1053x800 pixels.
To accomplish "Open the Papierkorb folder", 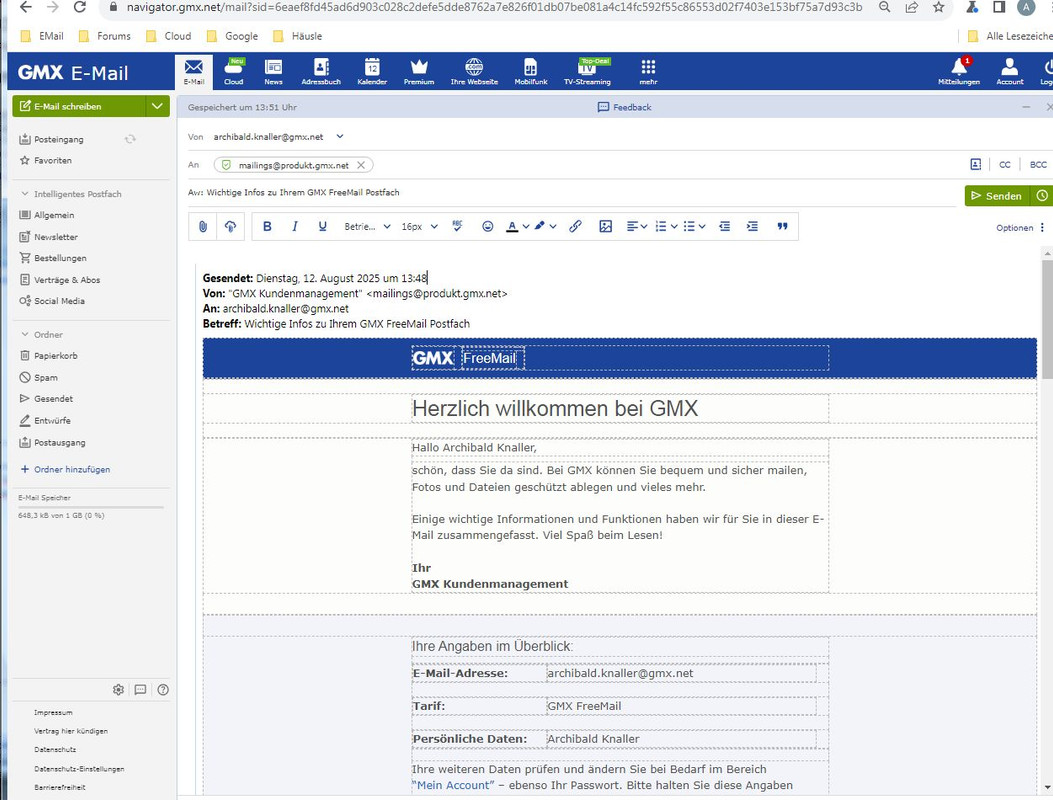I will (55, 356).
